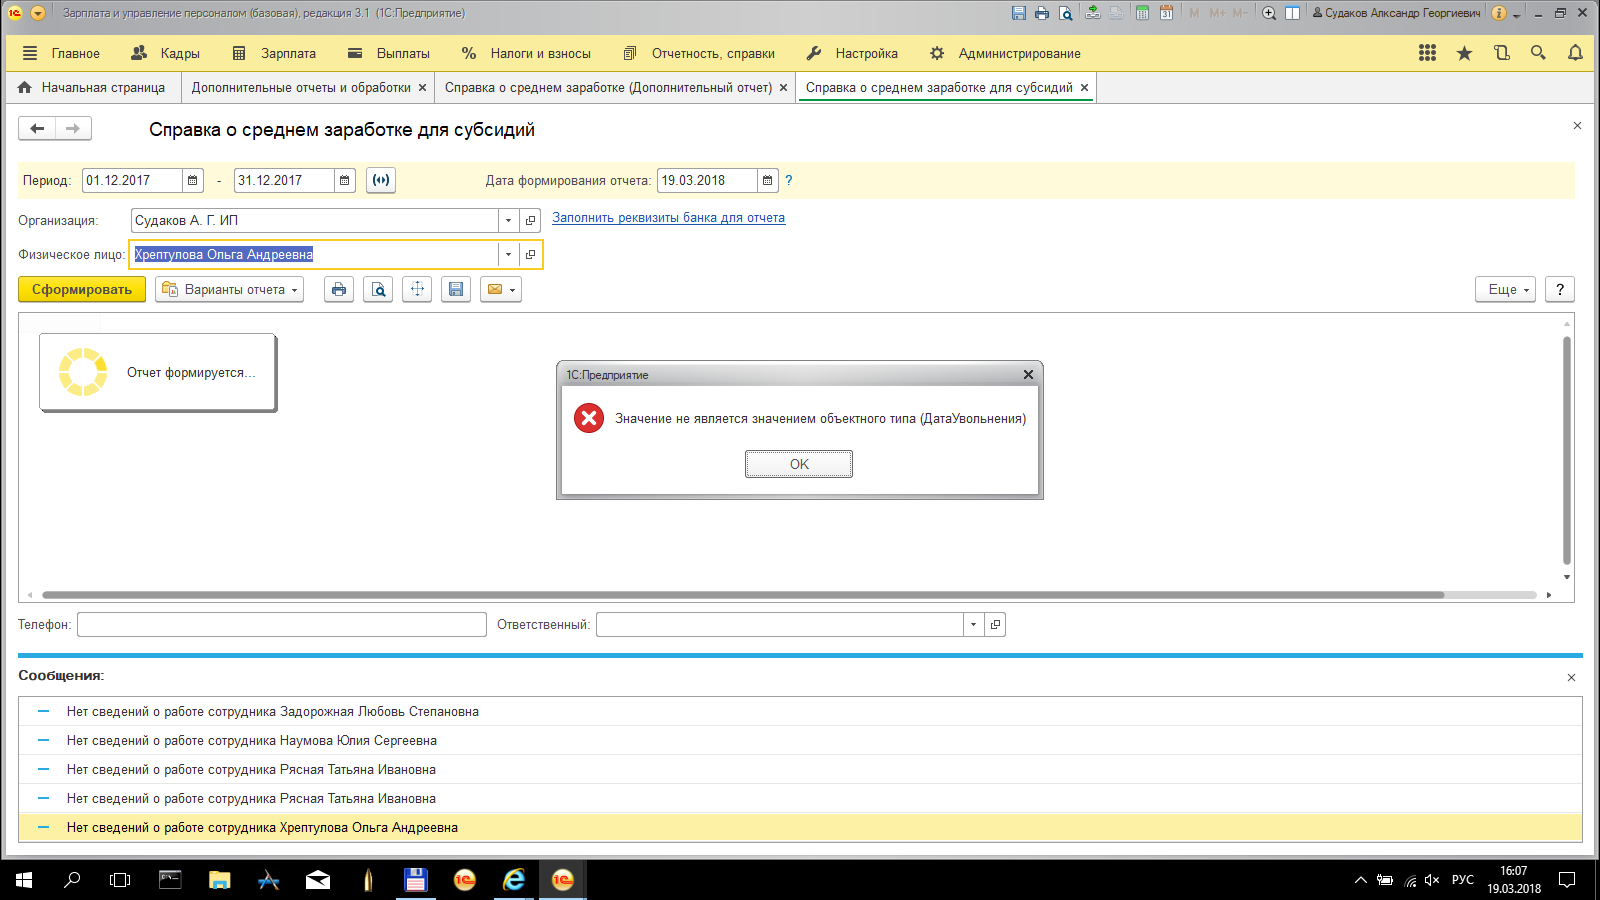Open the info 'i' icon in title bar
The image size is (1600, 900).
click(x=1498, y=13)
